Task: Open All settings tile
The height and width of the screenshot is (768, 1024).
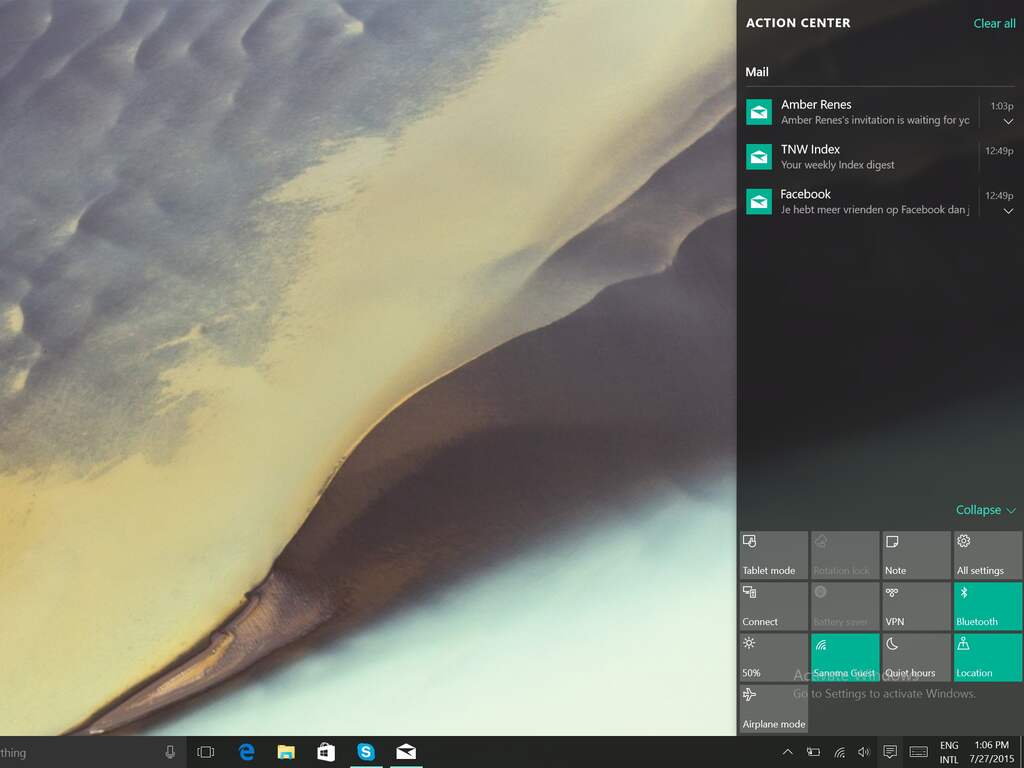Action: click(x=987, y=555)
